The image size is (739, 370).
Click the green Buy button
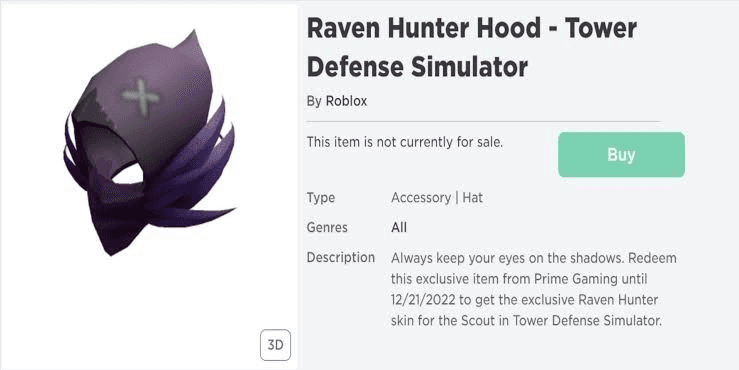(621, 155)
